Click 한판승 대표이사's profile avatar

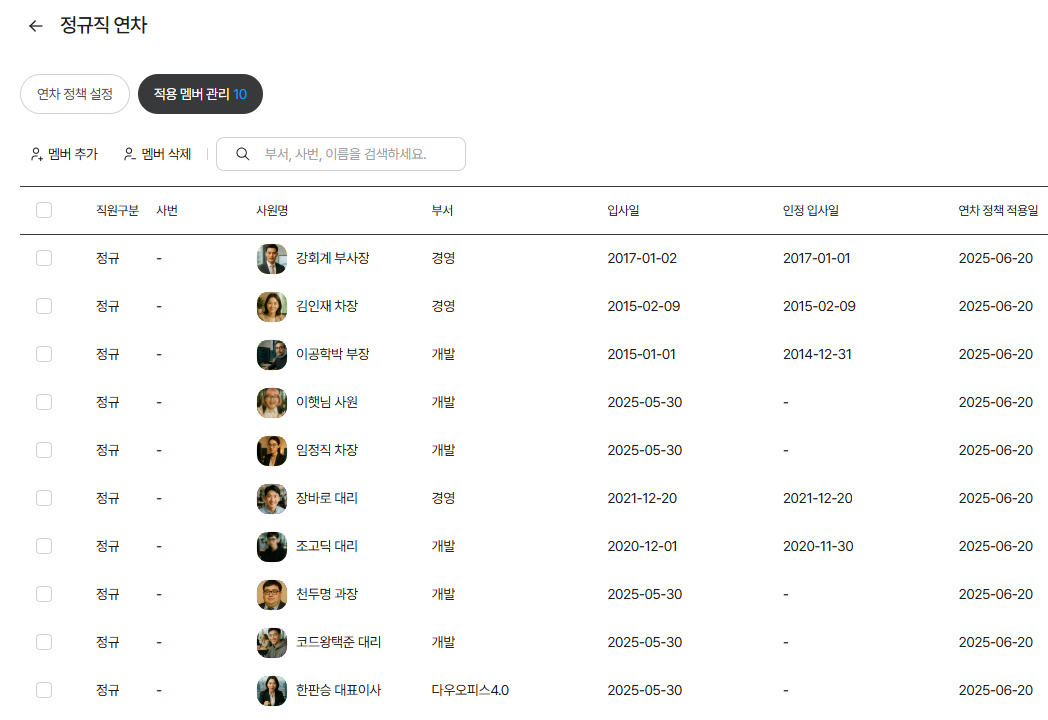[x=272, y=691]
